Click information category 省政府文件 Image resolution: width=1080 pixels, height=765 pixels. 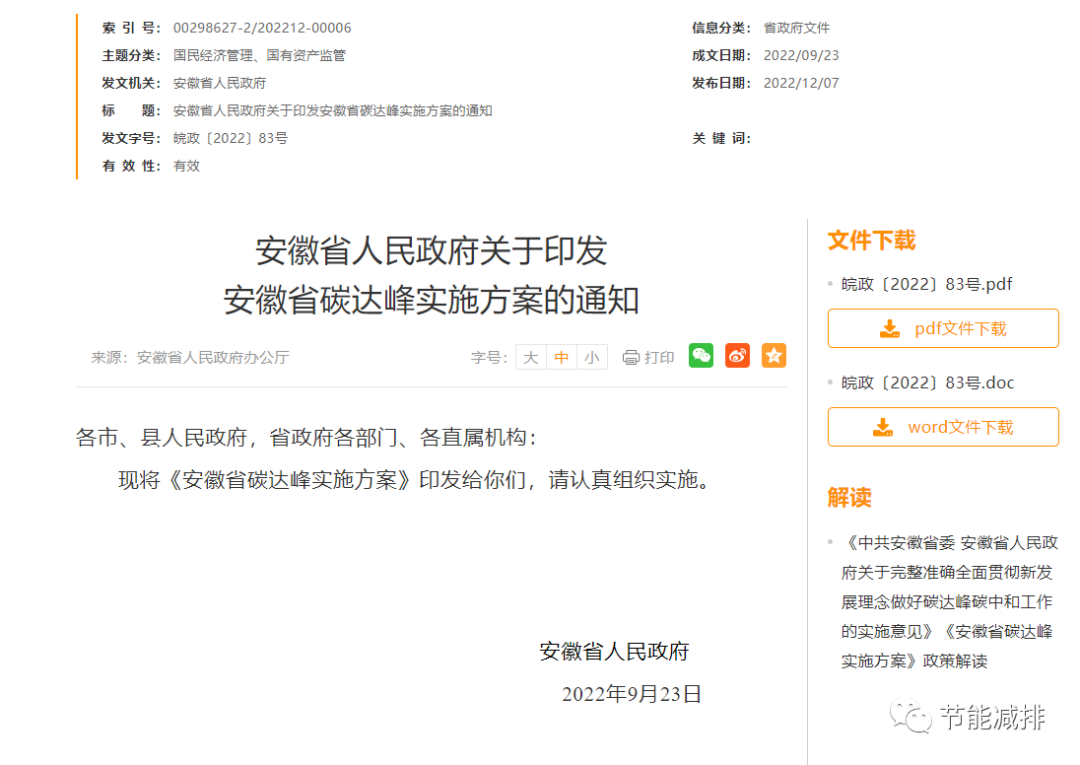[796, 28]
